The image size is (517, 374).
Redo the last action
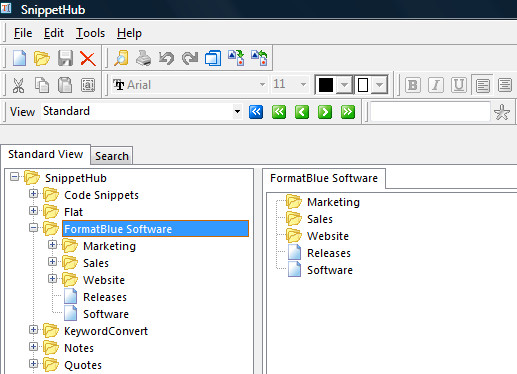point(190,58)
